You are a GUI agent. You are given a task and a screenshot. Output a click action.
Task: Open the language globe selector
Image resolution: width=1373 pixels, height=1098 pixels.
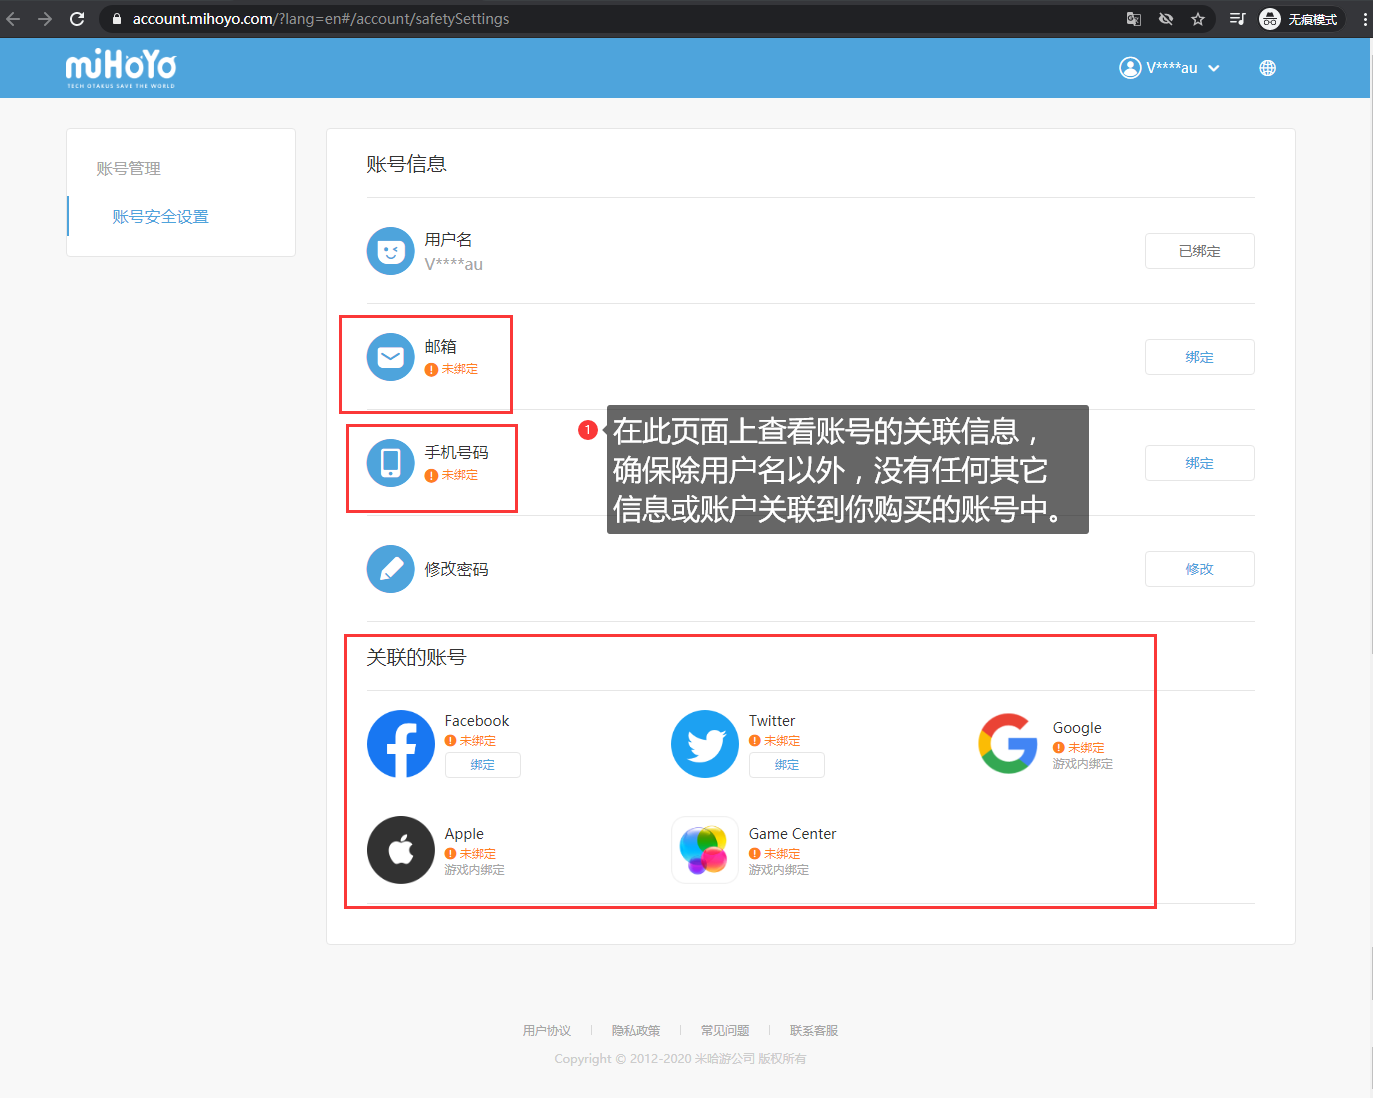pyautogui.click(x=1267, y=67)
